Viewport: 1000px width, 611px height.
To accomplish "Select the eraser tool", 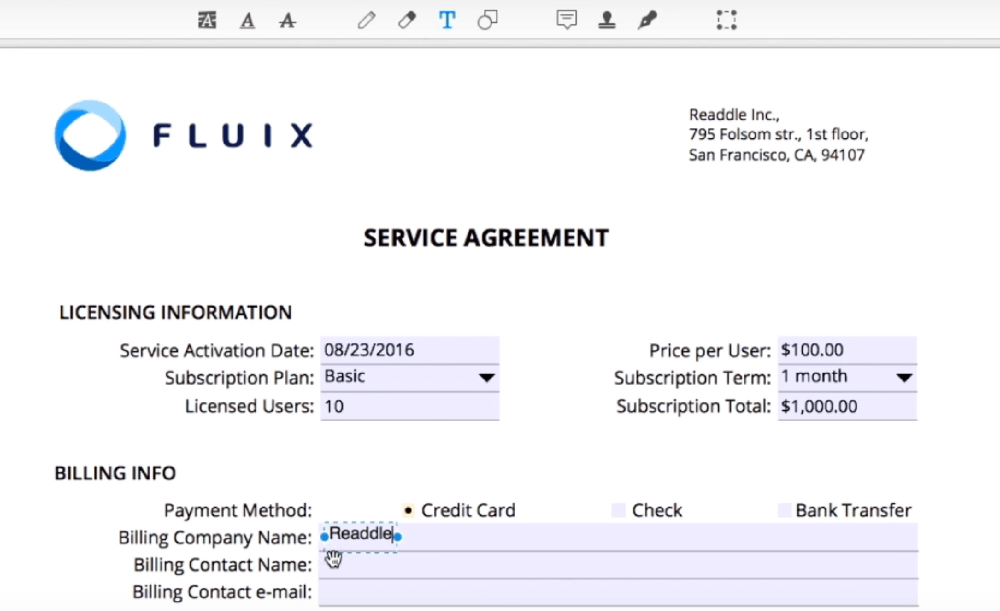I will [406, 20].
